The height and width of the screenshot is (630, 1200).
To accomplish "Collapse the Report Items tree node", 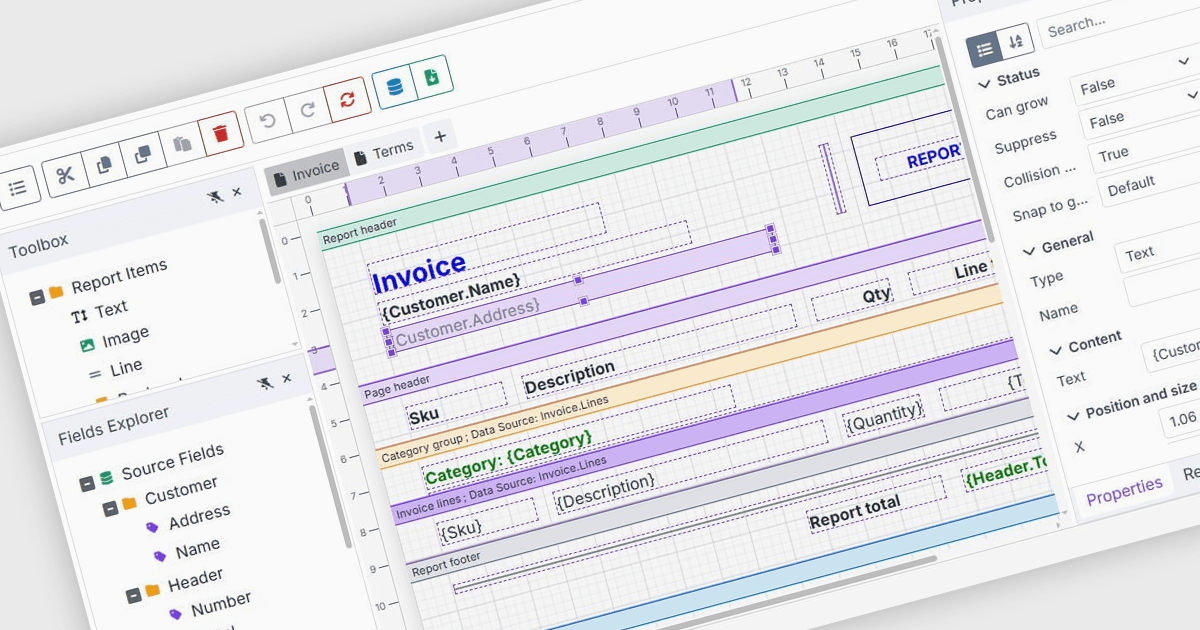I will 38,297.
